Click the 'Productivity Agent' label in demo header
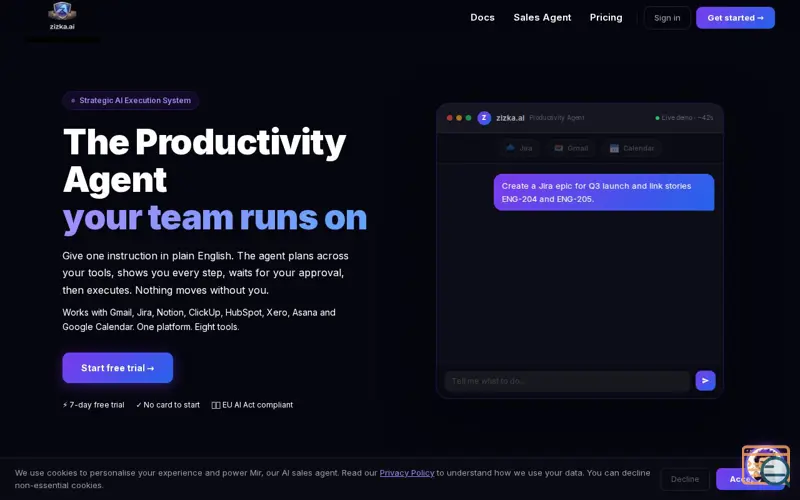 tap(557, 118)
